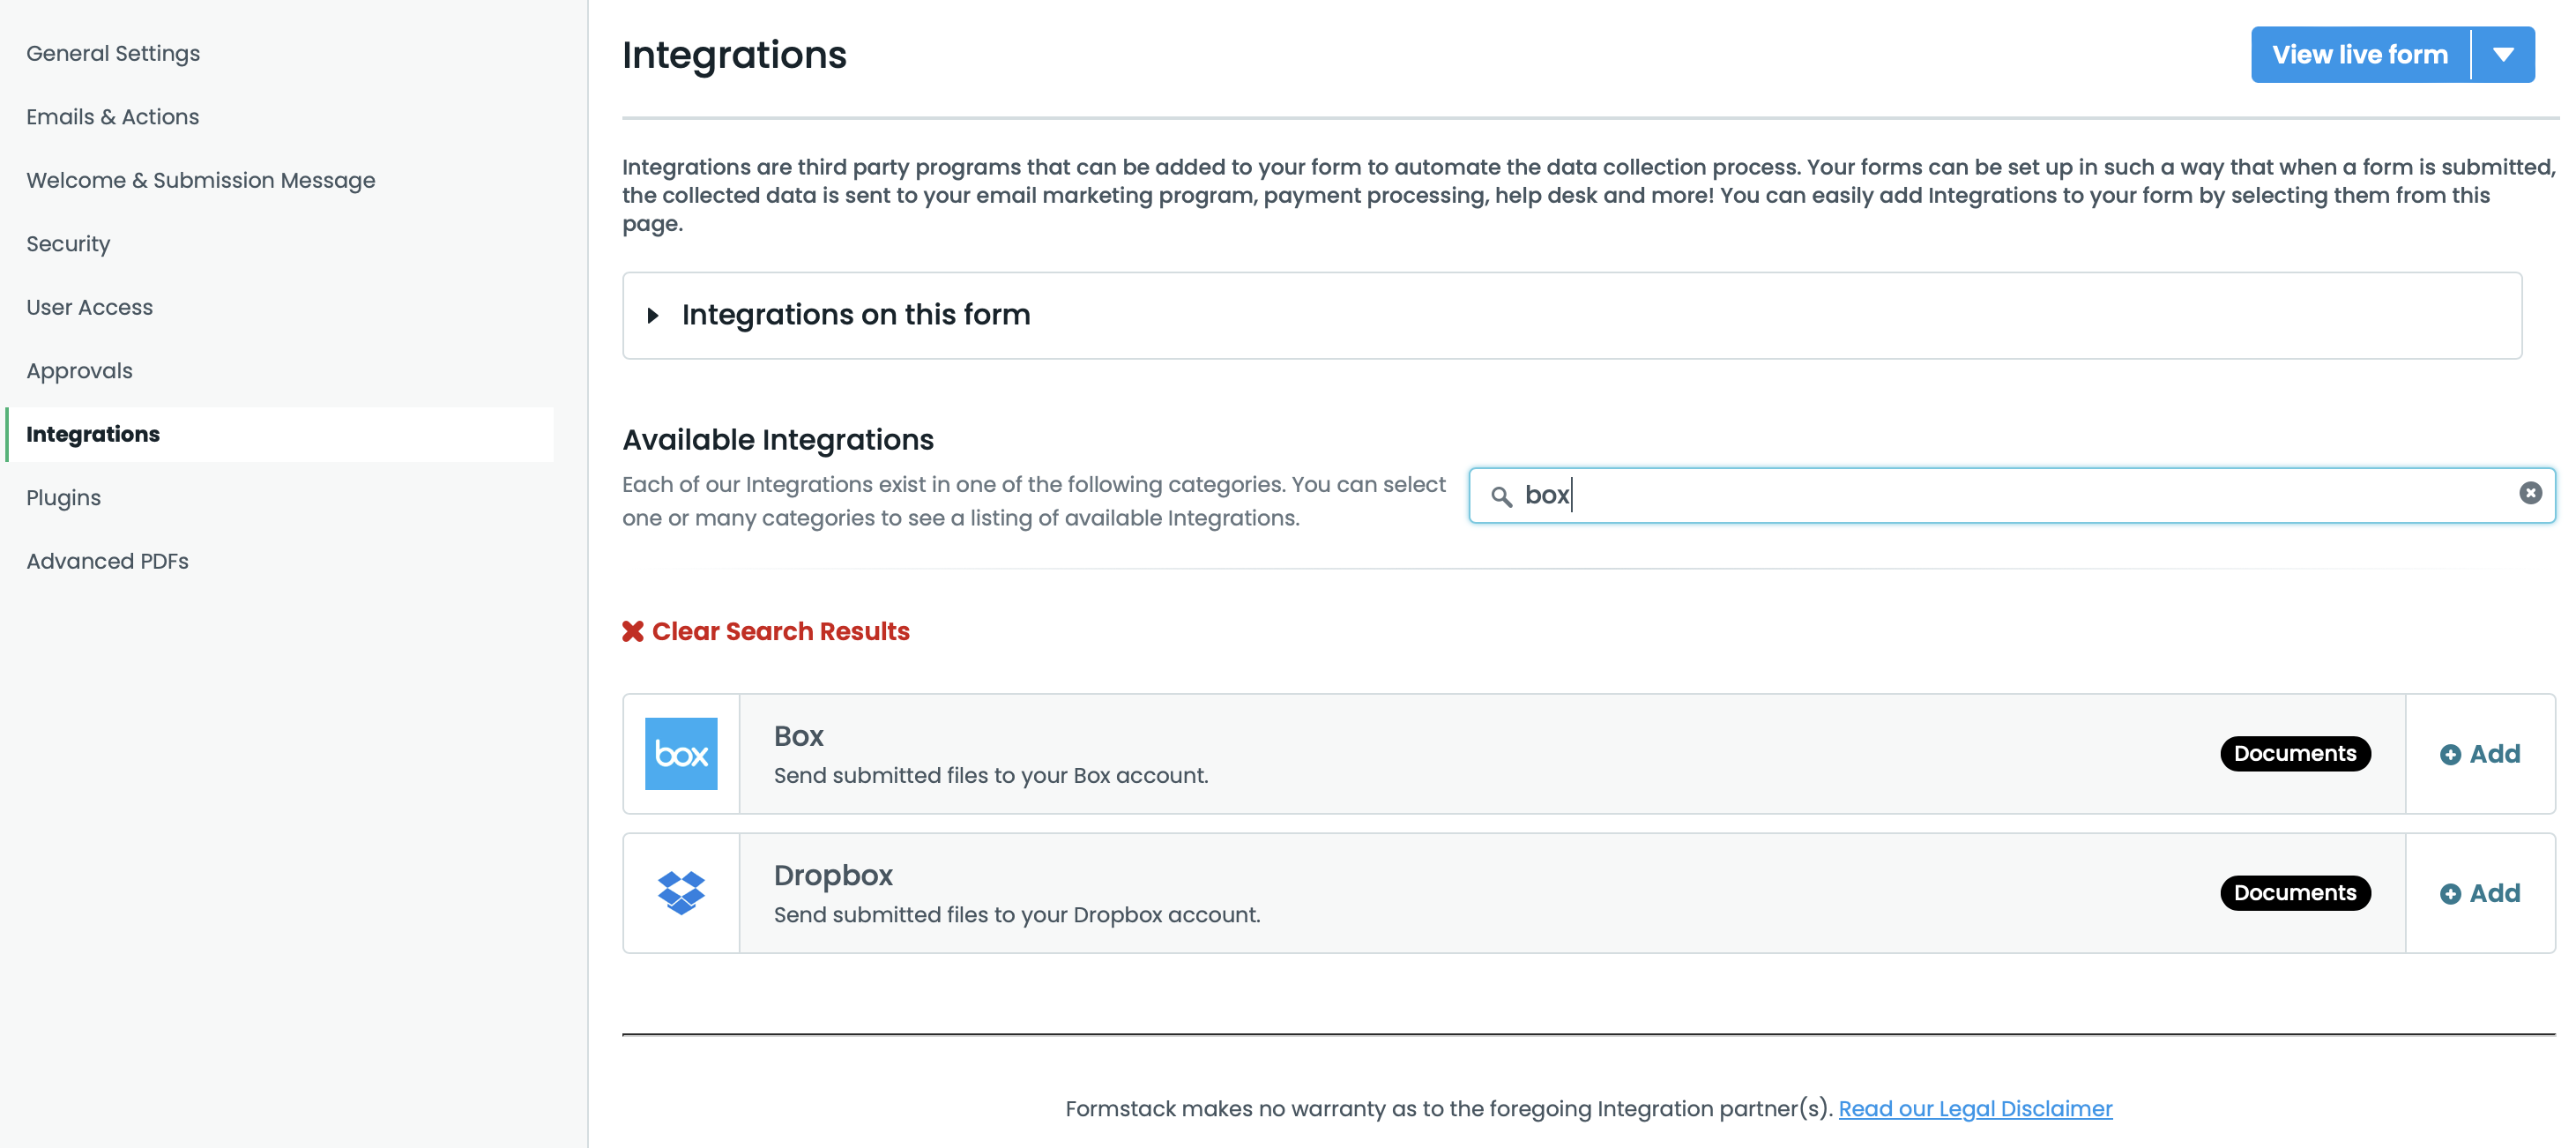Open General Settings menu item
This screenshot has height=1148, width=2576.
point(113,53)
